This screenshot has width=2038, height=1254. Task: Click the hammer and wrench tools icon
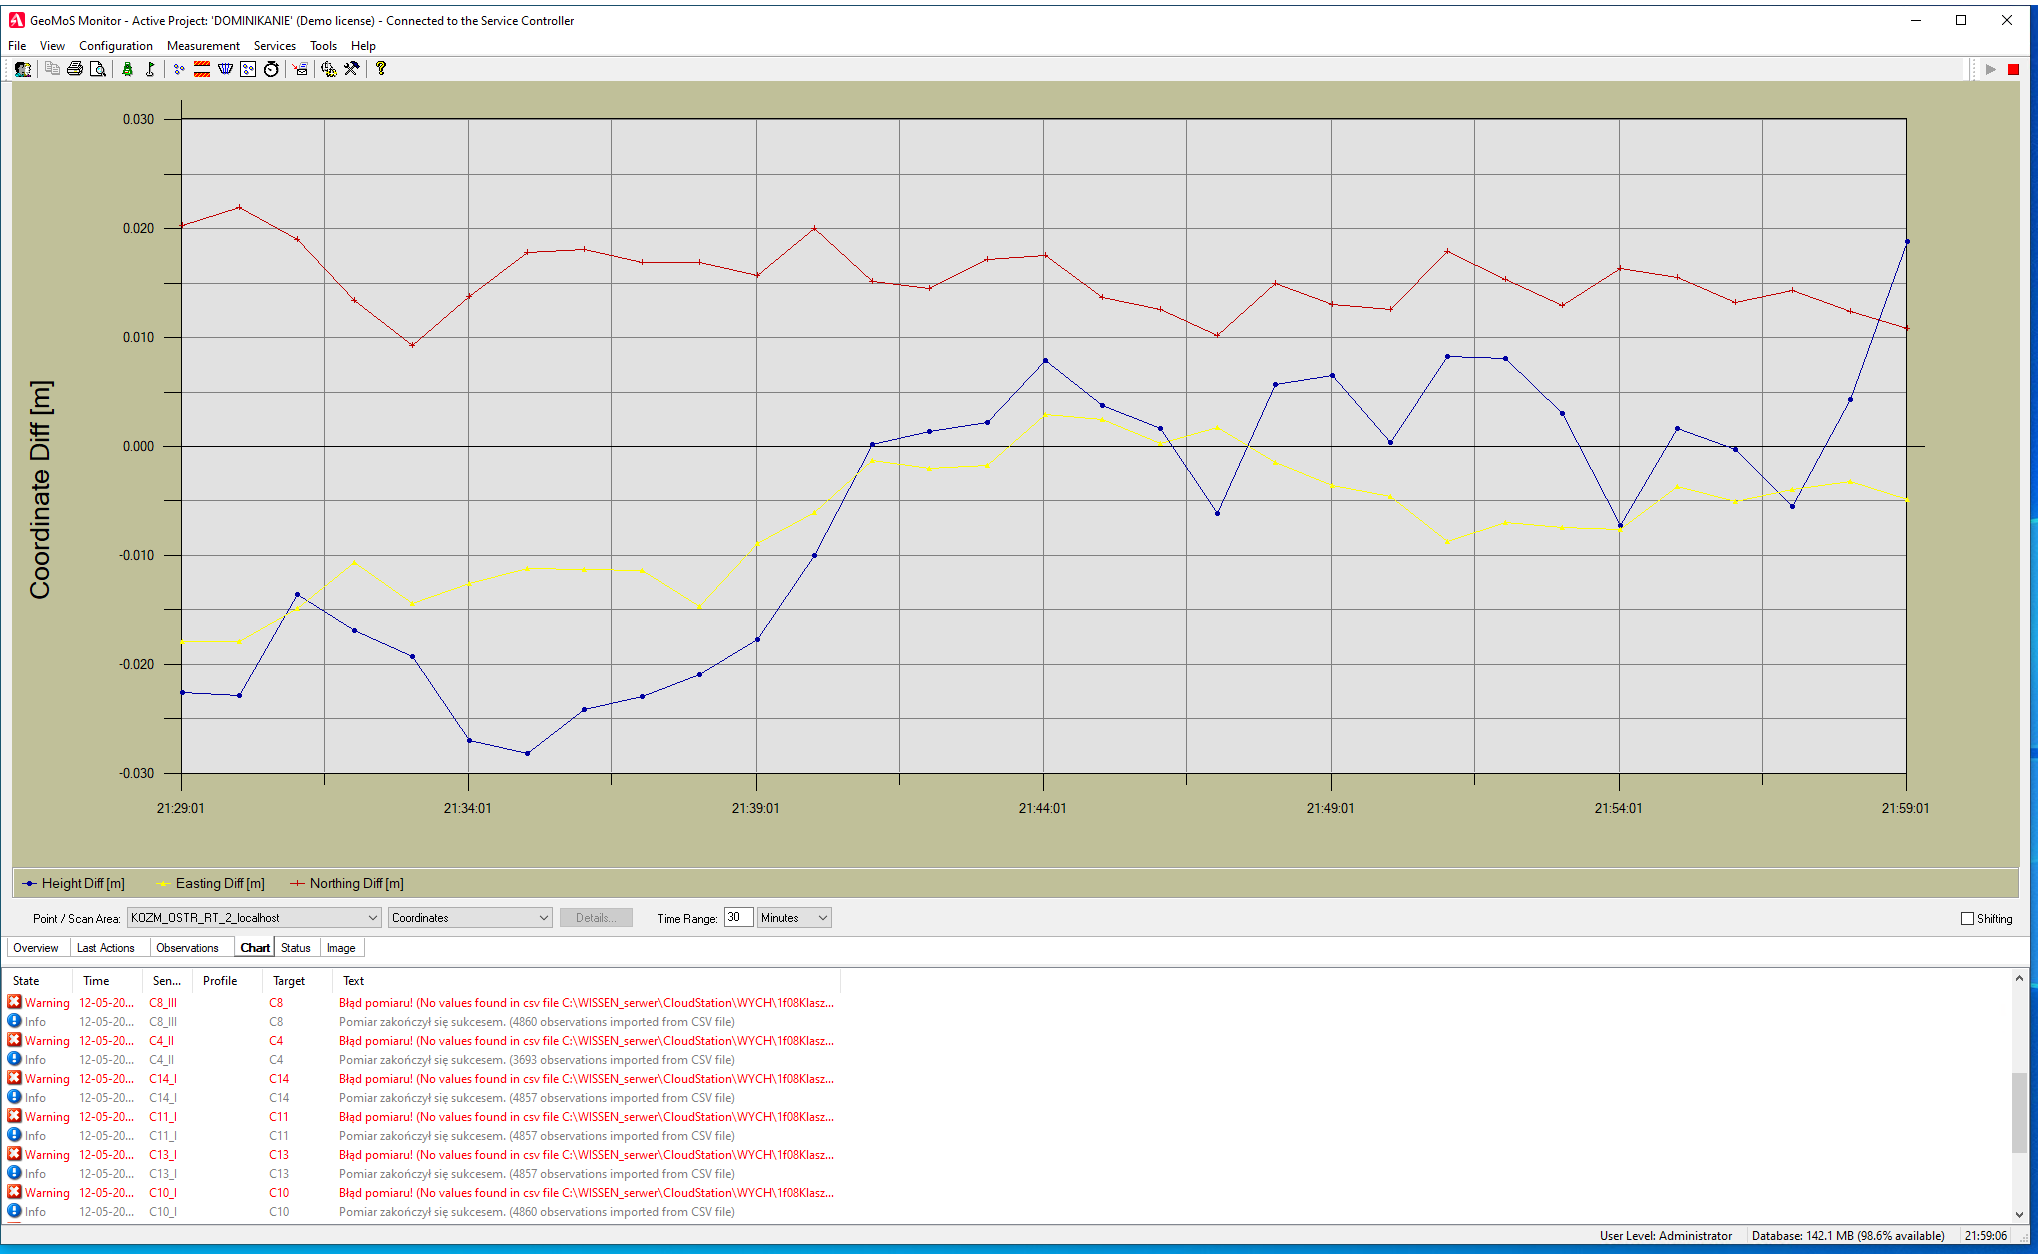pos(352,69)
